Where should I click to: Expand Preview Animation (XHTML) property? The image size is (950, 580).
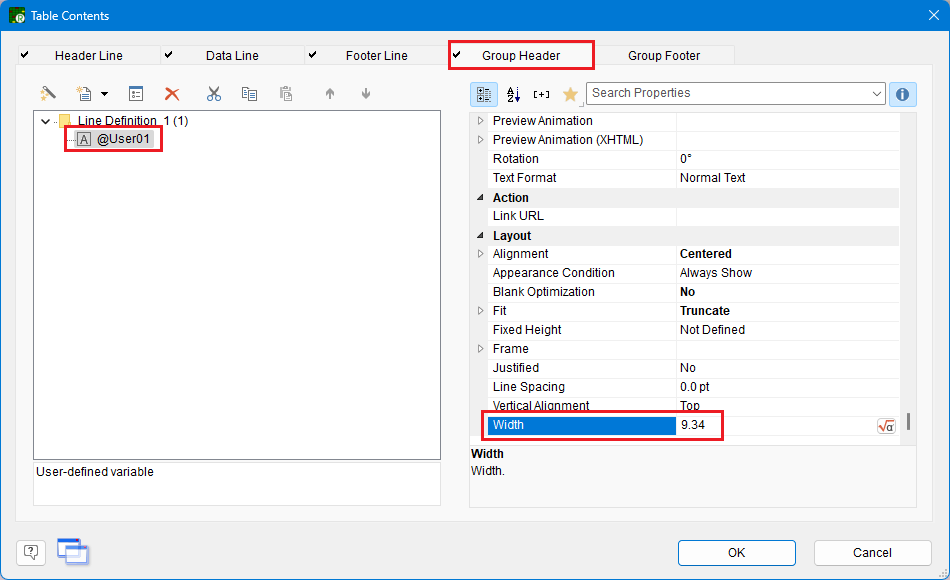coord(480,139)
